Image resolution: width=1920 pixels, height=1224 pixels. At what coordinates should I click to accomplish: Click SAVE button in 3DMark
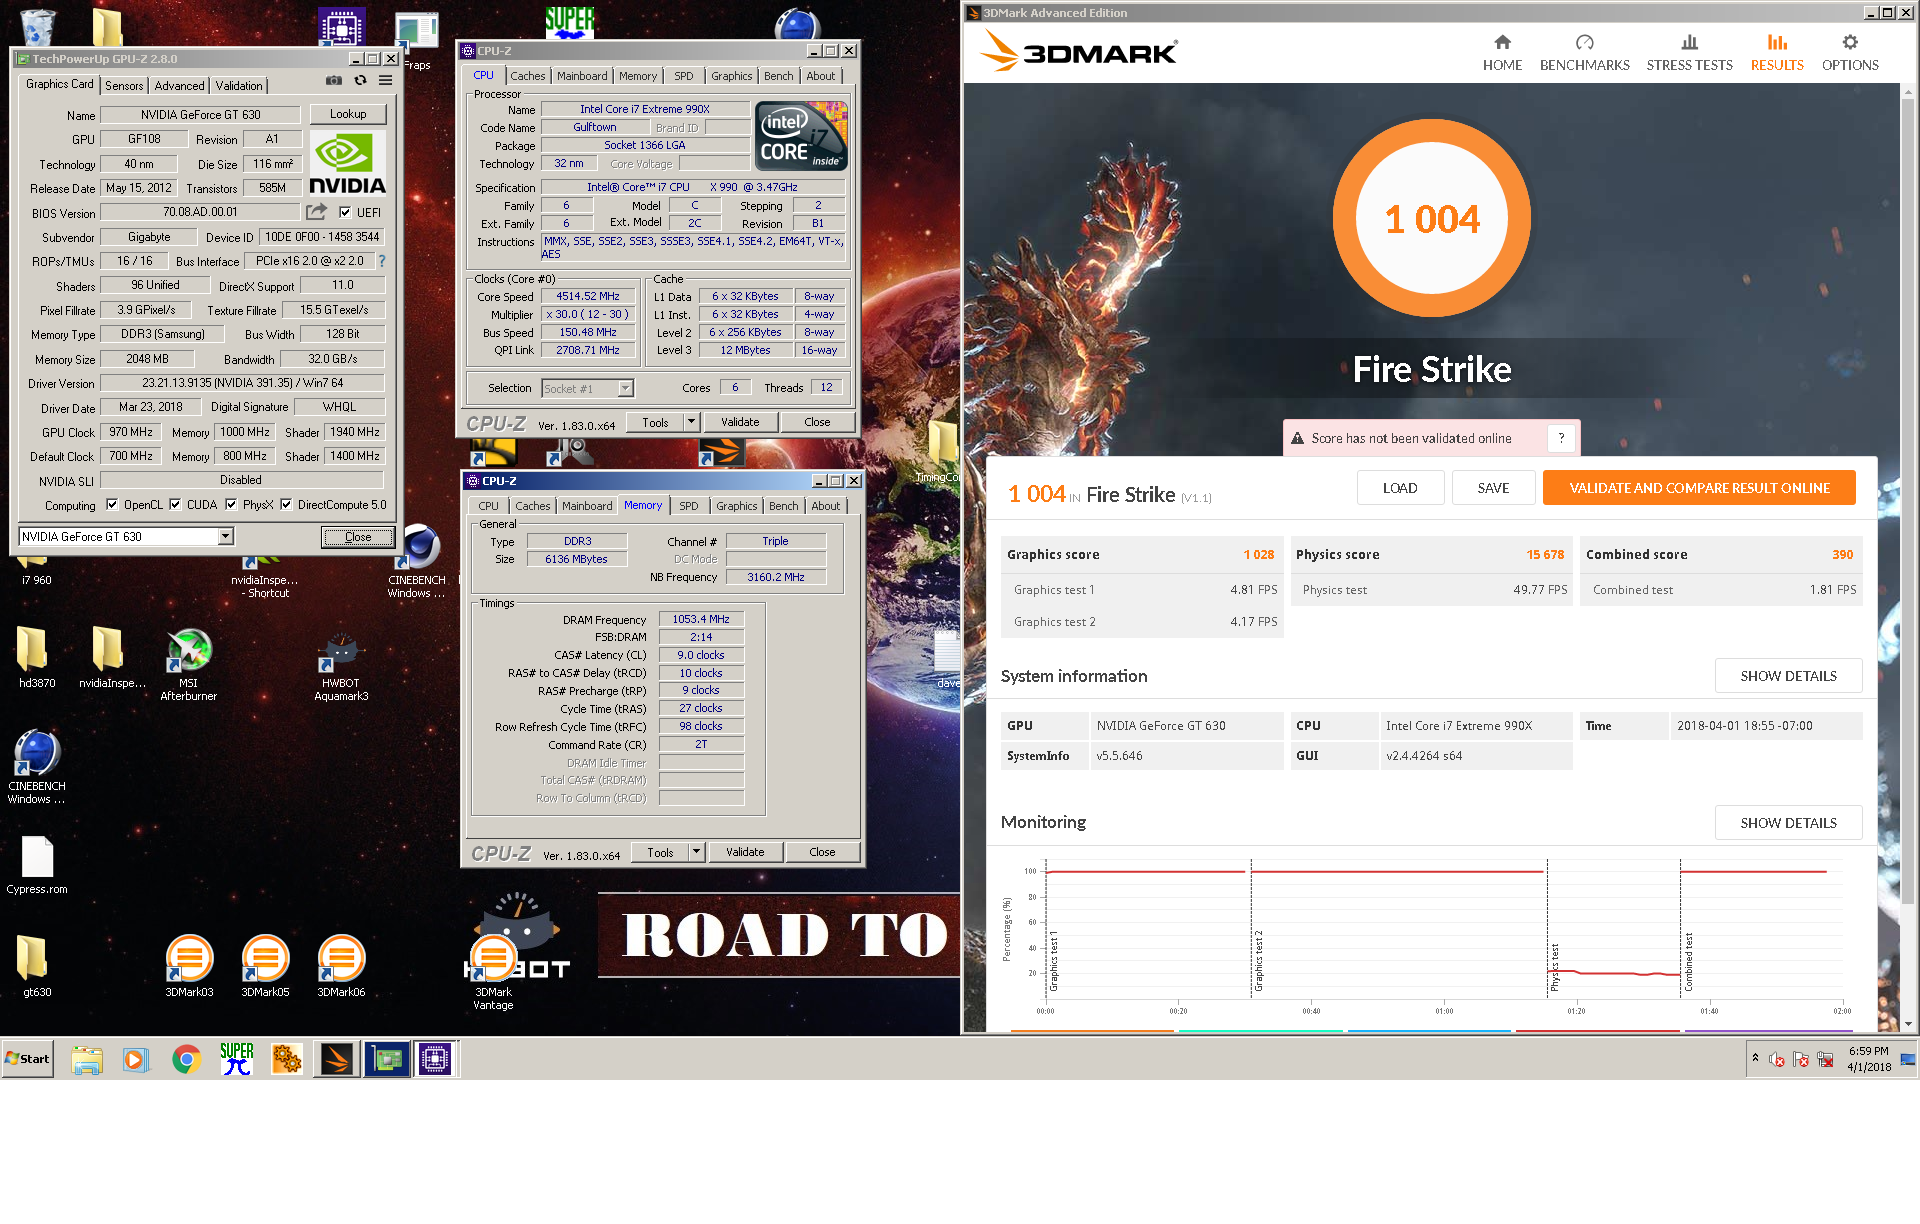1493,488
